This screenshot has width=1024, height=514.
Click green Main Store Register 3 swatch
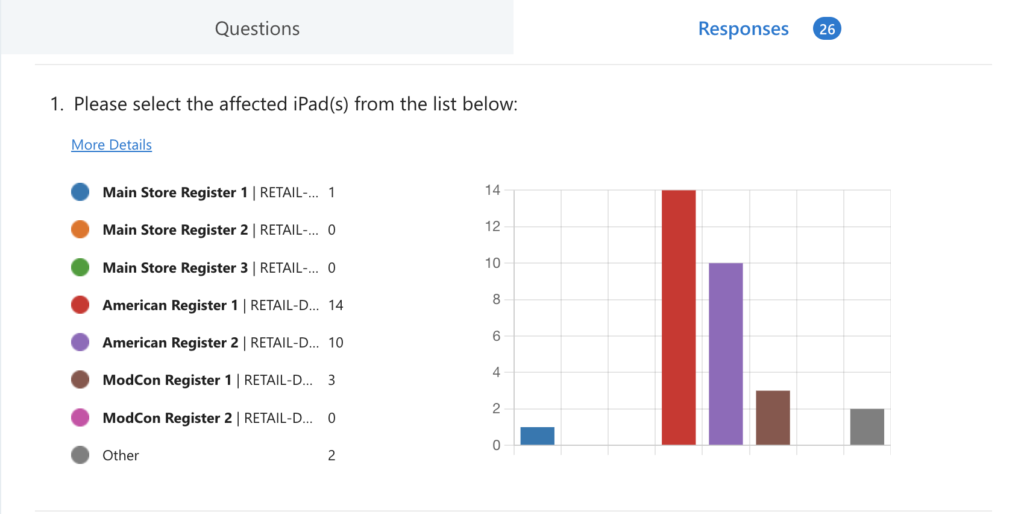pos(81,267)
